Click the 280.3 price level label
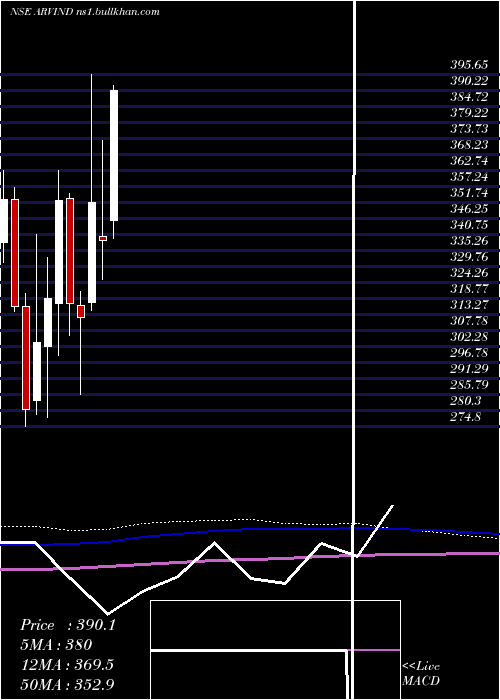This screenshot has width=500, height=700. pyautogui.click(x=465, y=401)
